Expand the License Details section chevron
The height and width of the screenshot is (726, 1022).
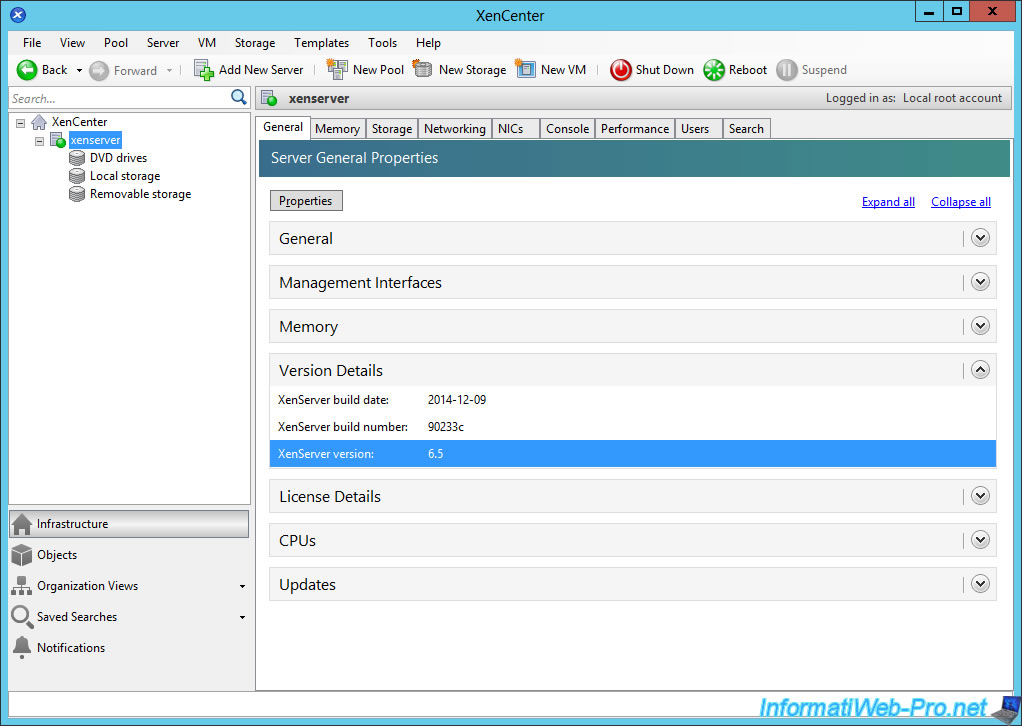[x=980, y=496]
